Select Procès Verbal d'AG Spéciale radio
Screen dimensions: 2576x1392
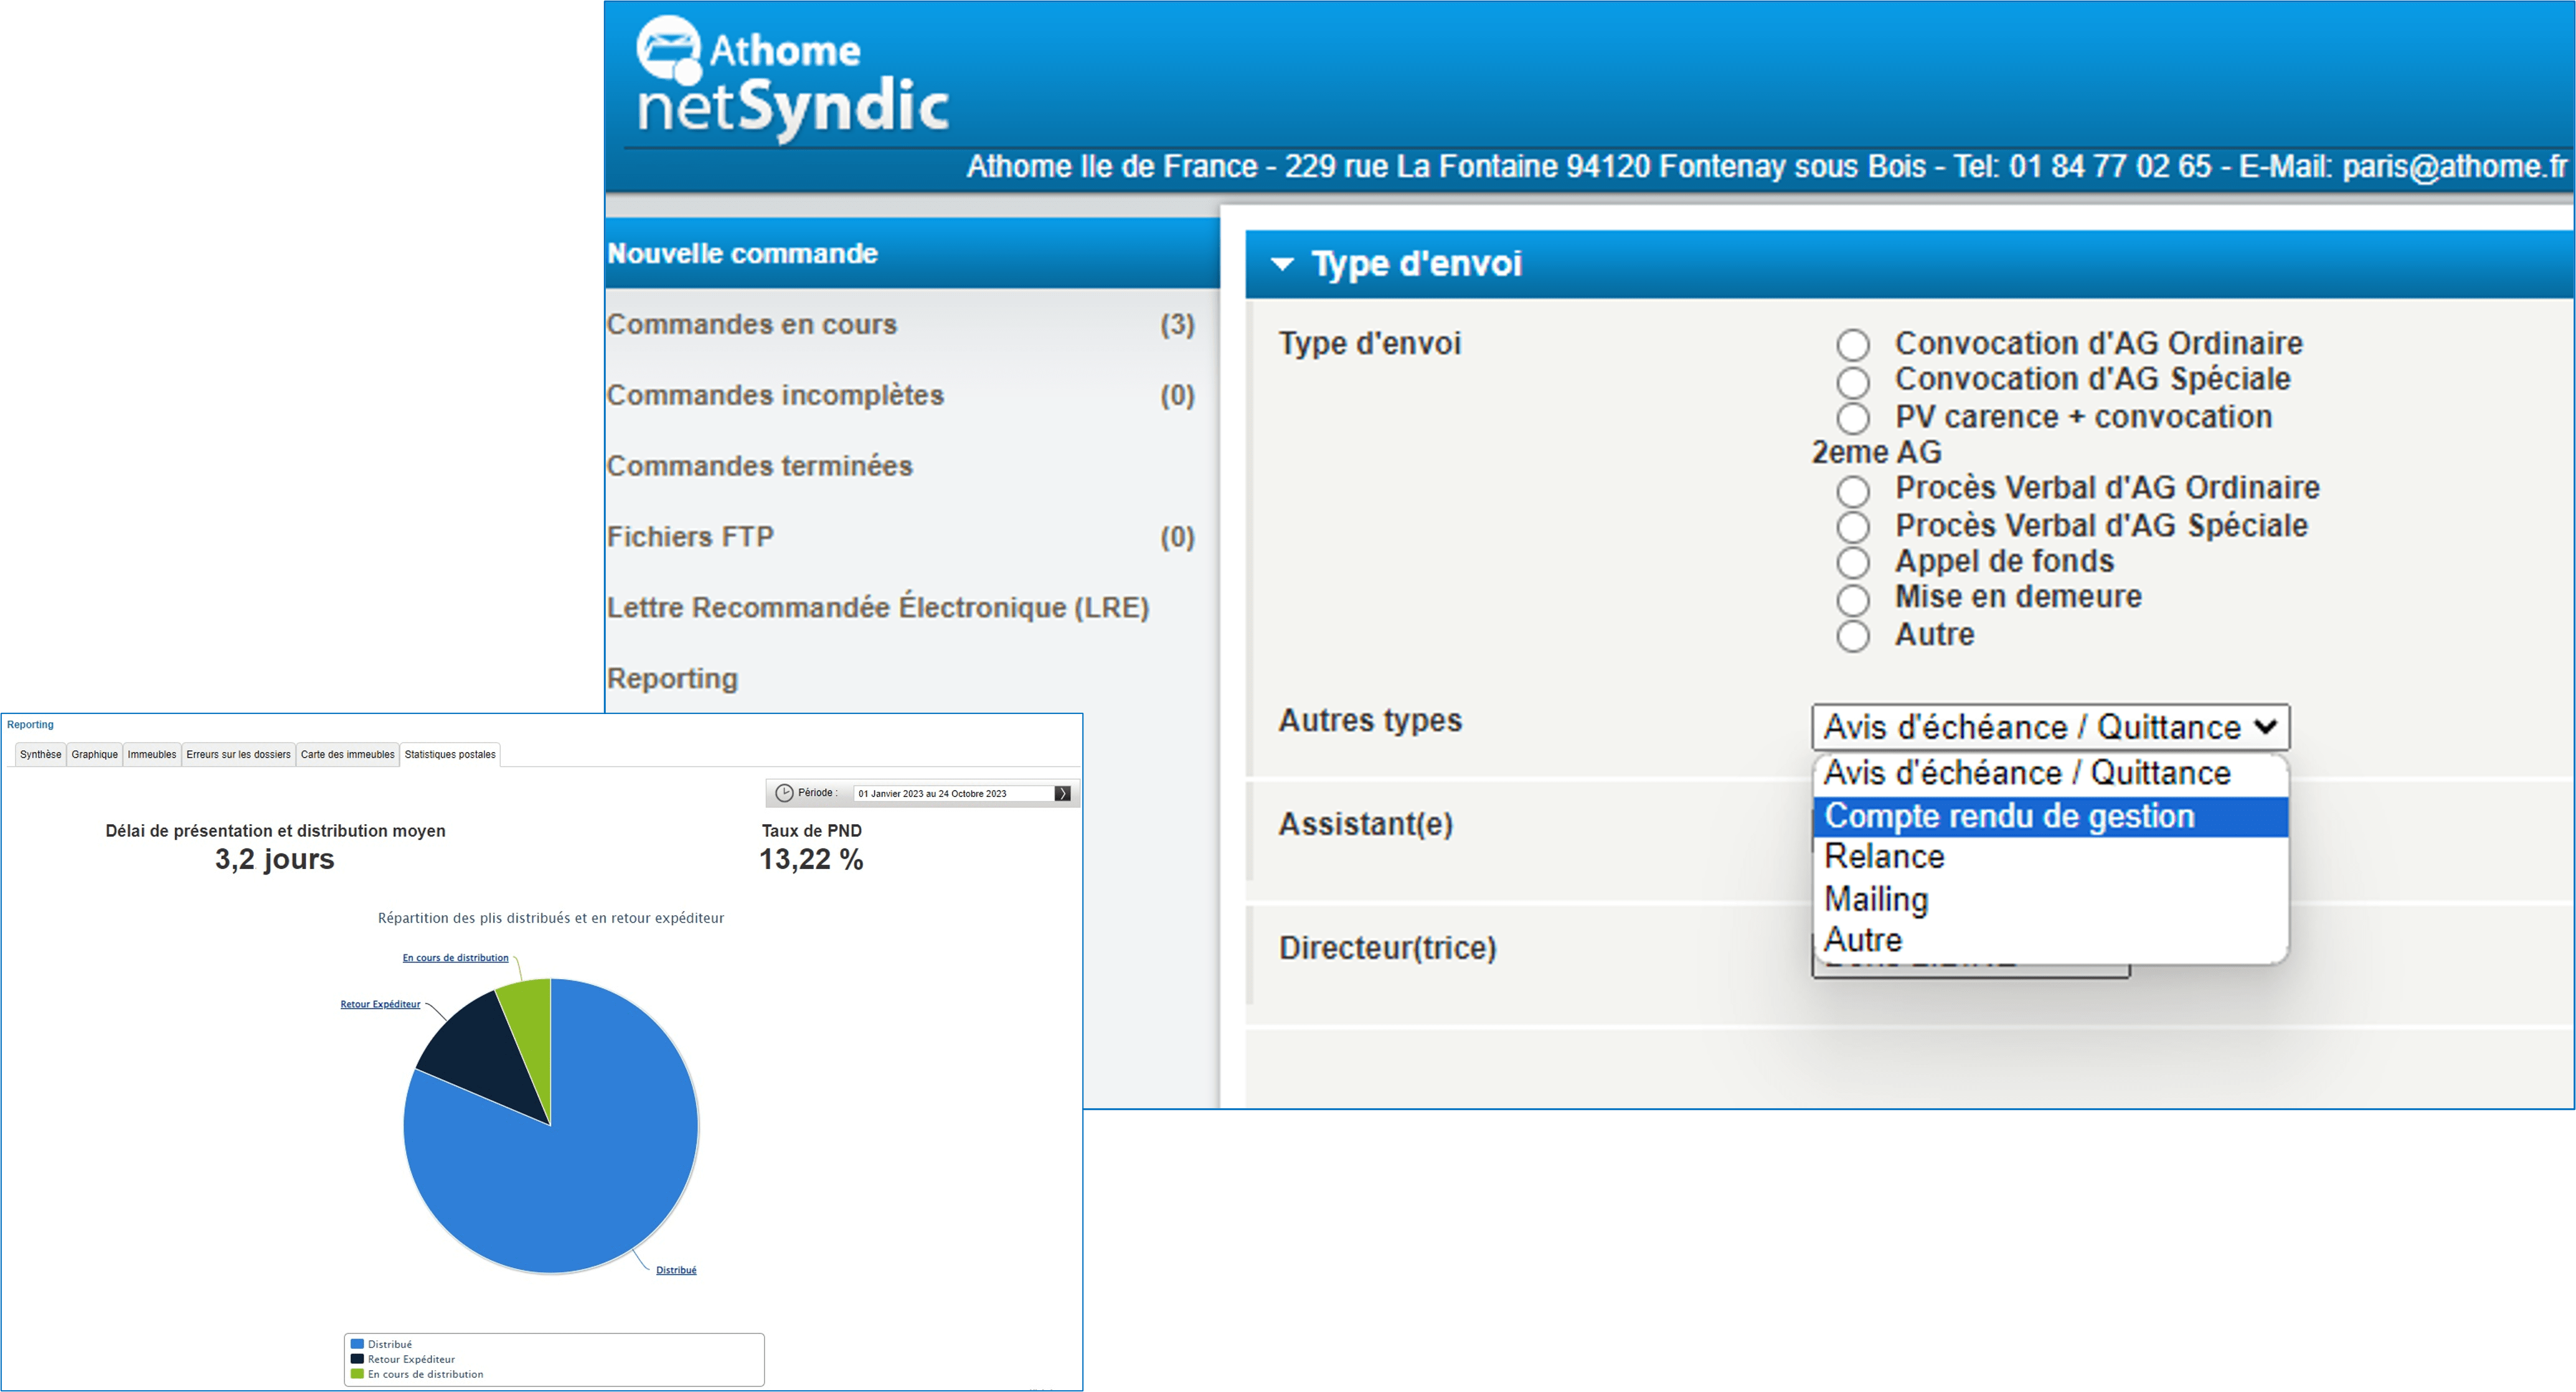tap(1853, 527)
